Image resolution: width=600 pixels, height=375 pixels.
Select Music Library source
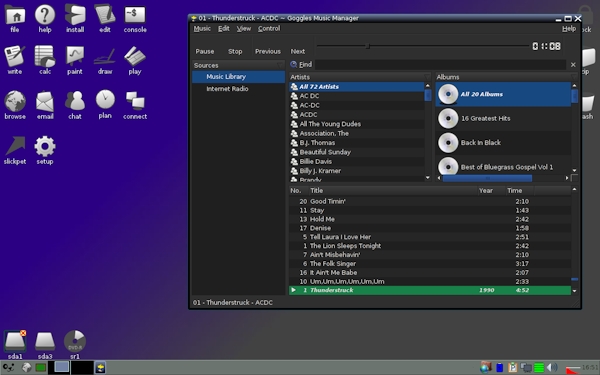tap(238, 77)
